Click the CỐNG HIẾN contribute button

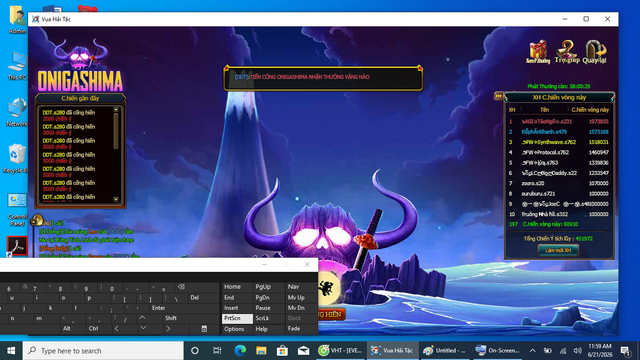pyautogui.click(x=330, y=314)
